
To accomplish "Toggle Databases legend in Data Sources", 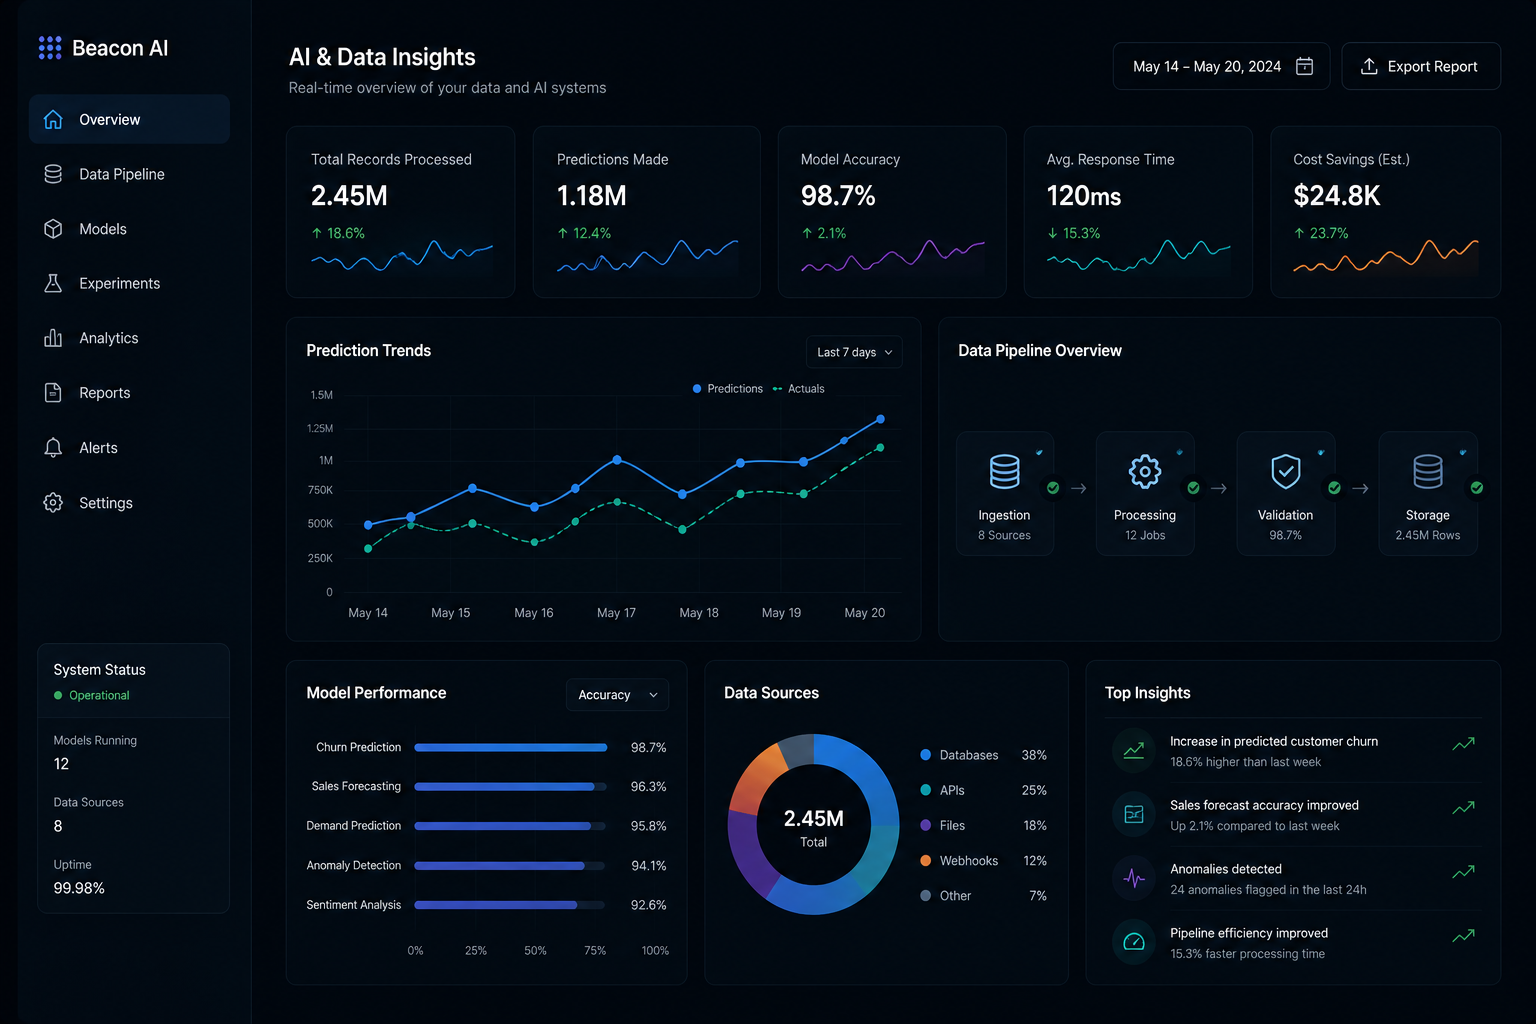I will click(x=983, y=755).
